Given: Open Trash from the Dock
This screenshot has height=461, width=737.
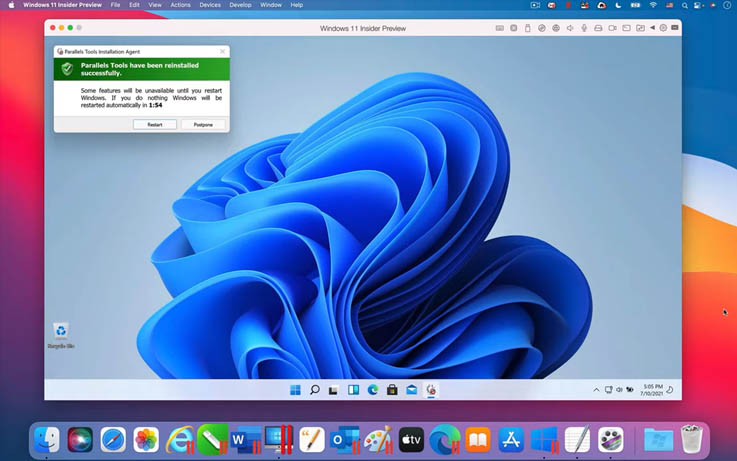Looking at the screenshot, I should tap(691, 438).
